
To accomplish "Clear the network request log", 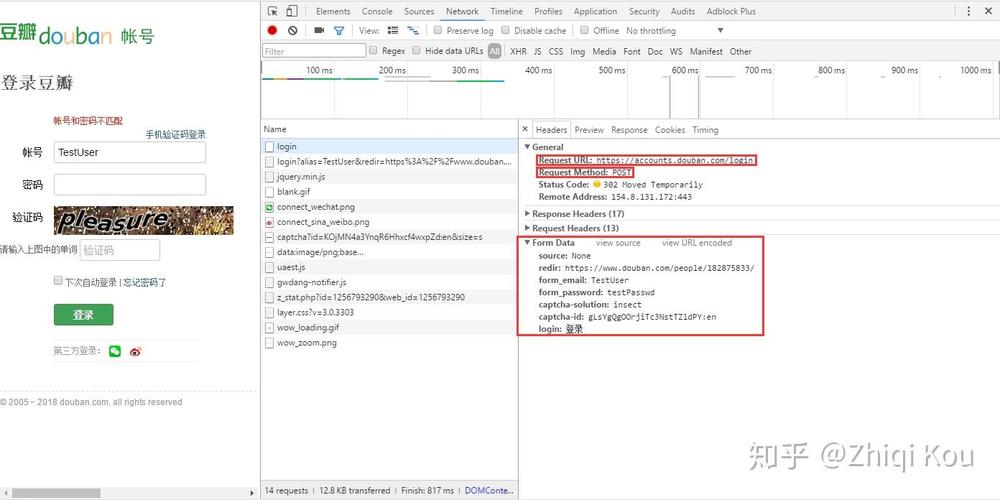I will point(292,31).
